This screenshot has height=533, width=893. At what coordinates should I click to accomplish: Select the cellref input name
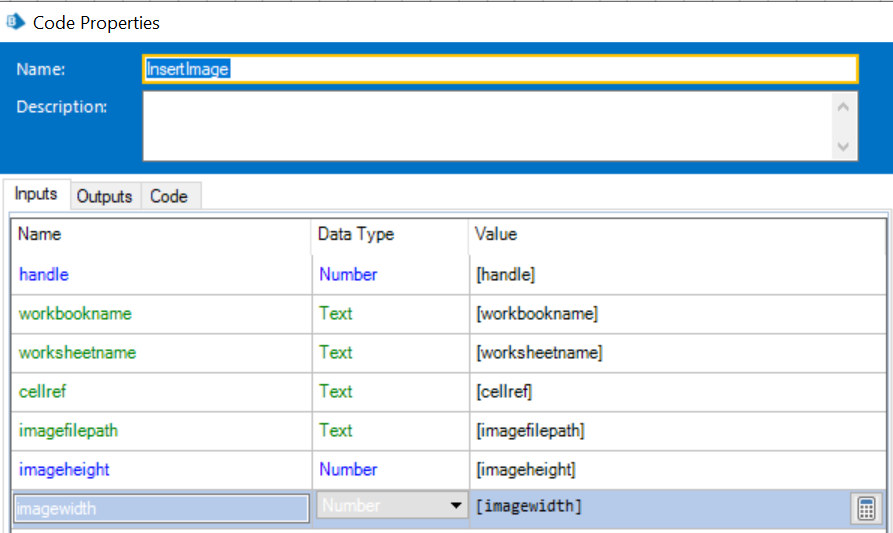pos(42,391)
